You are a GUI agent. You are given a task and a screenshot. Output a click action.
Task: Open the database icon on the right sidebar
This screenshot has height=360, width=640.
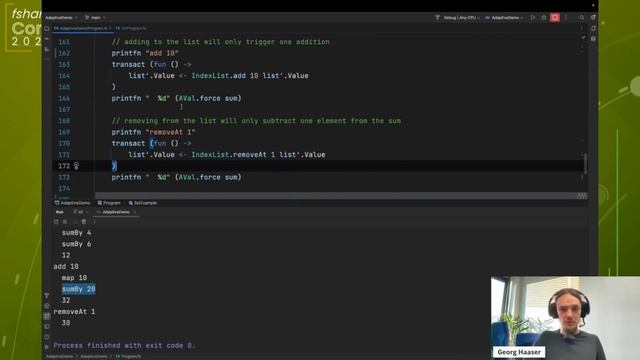point(593,39)
